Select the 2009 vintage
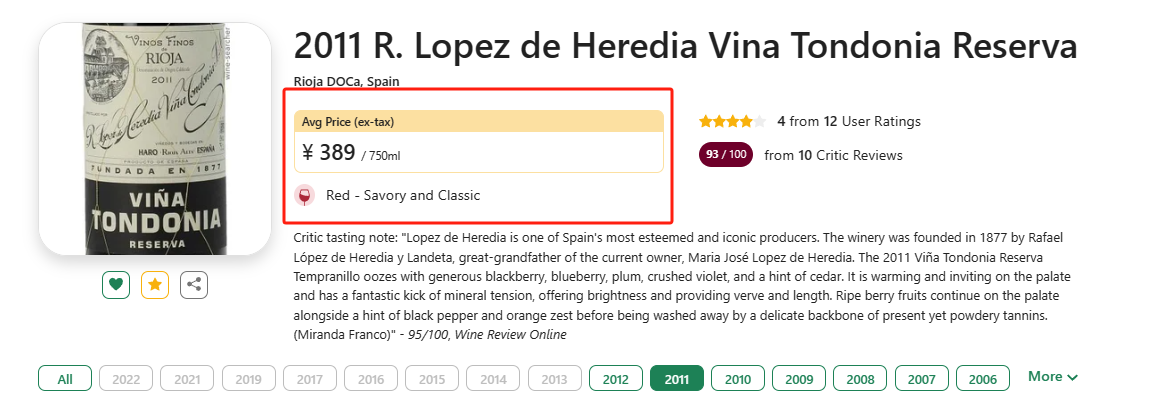Viewport: 1170px width, 409px height. (799, 378)
